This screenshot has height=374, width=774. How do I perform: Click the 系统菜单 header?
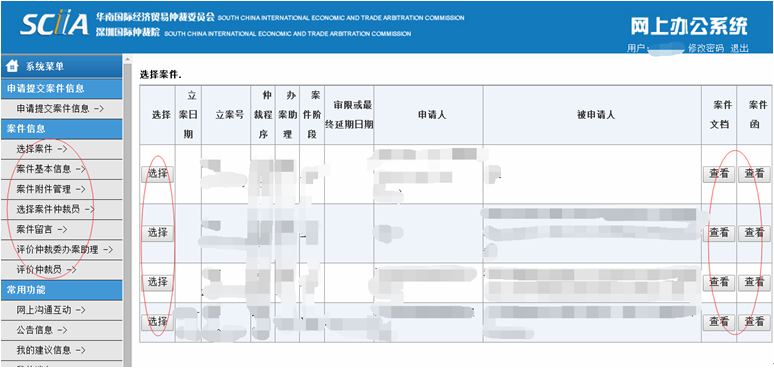pos(61,66)
